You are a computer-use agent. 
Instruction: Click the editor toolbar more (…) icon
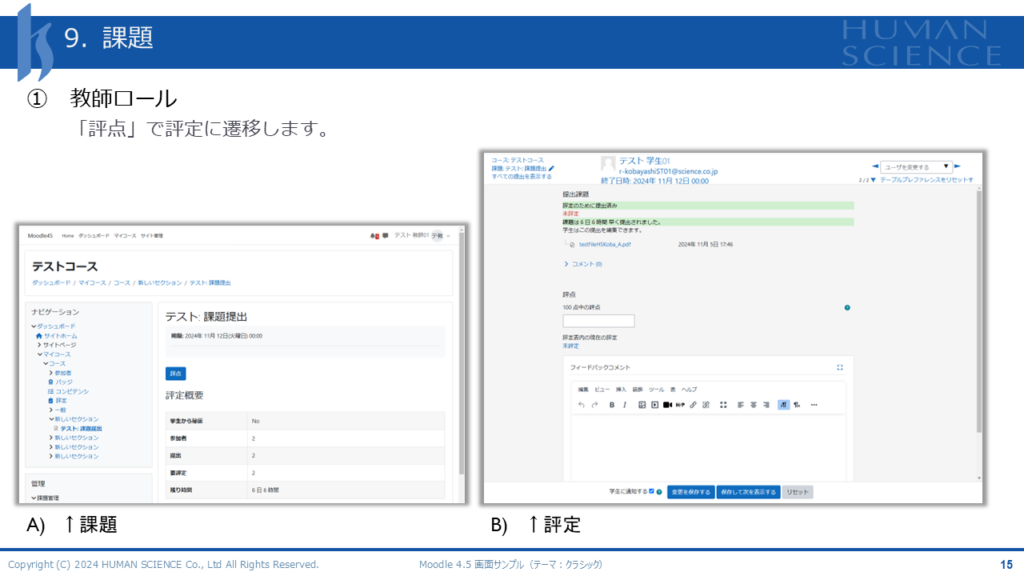[x=814, y=405]
